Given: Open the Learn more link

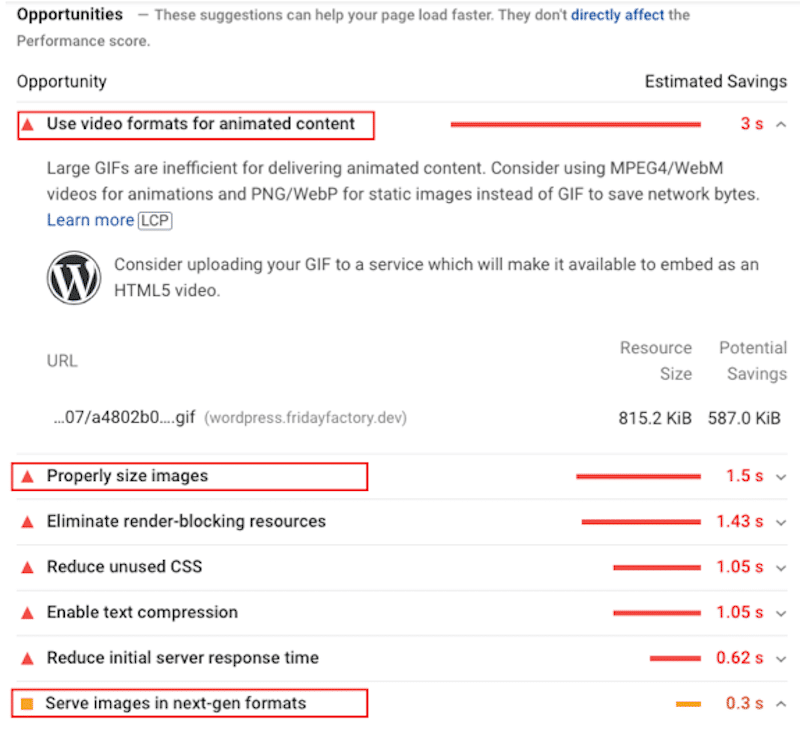Looking at the screenshot, I should coord(90,220).
